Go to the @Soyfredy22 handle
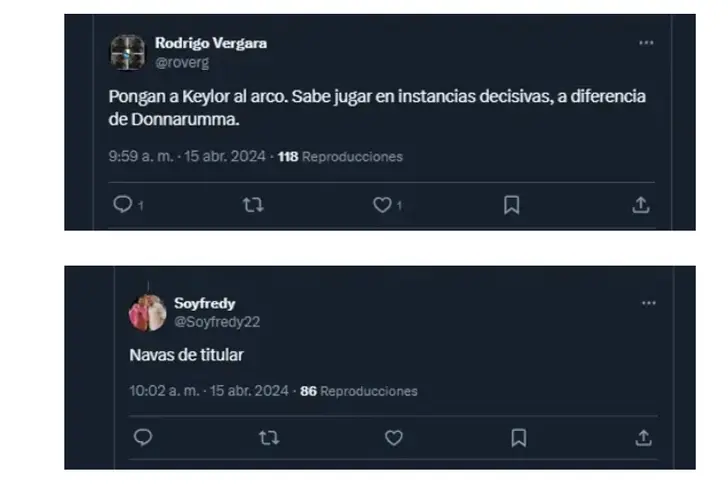This screenshot has width=728, height=488. [217, 322]
